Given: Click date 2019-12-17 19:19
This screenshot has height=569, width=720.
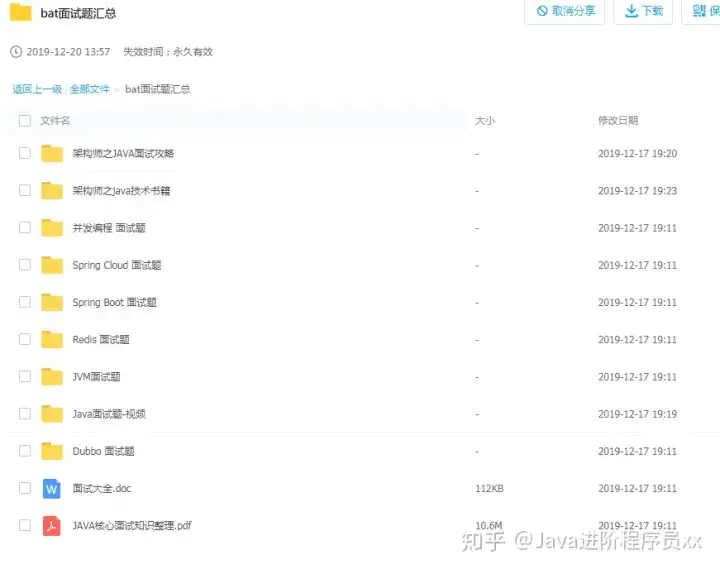Looking at the screenshot, I should [637, 414].
